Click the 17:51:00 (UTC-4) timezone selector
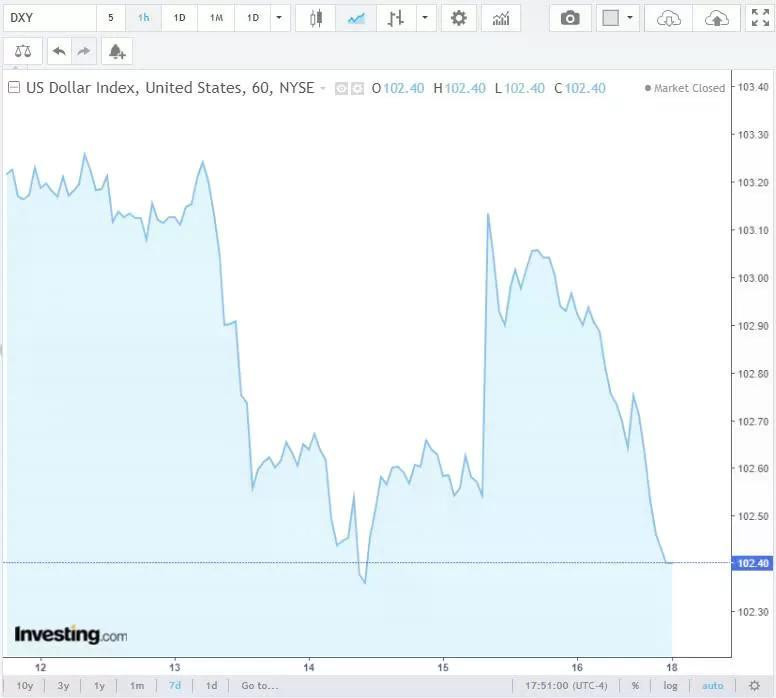776x698 pixels. (566, 686)
